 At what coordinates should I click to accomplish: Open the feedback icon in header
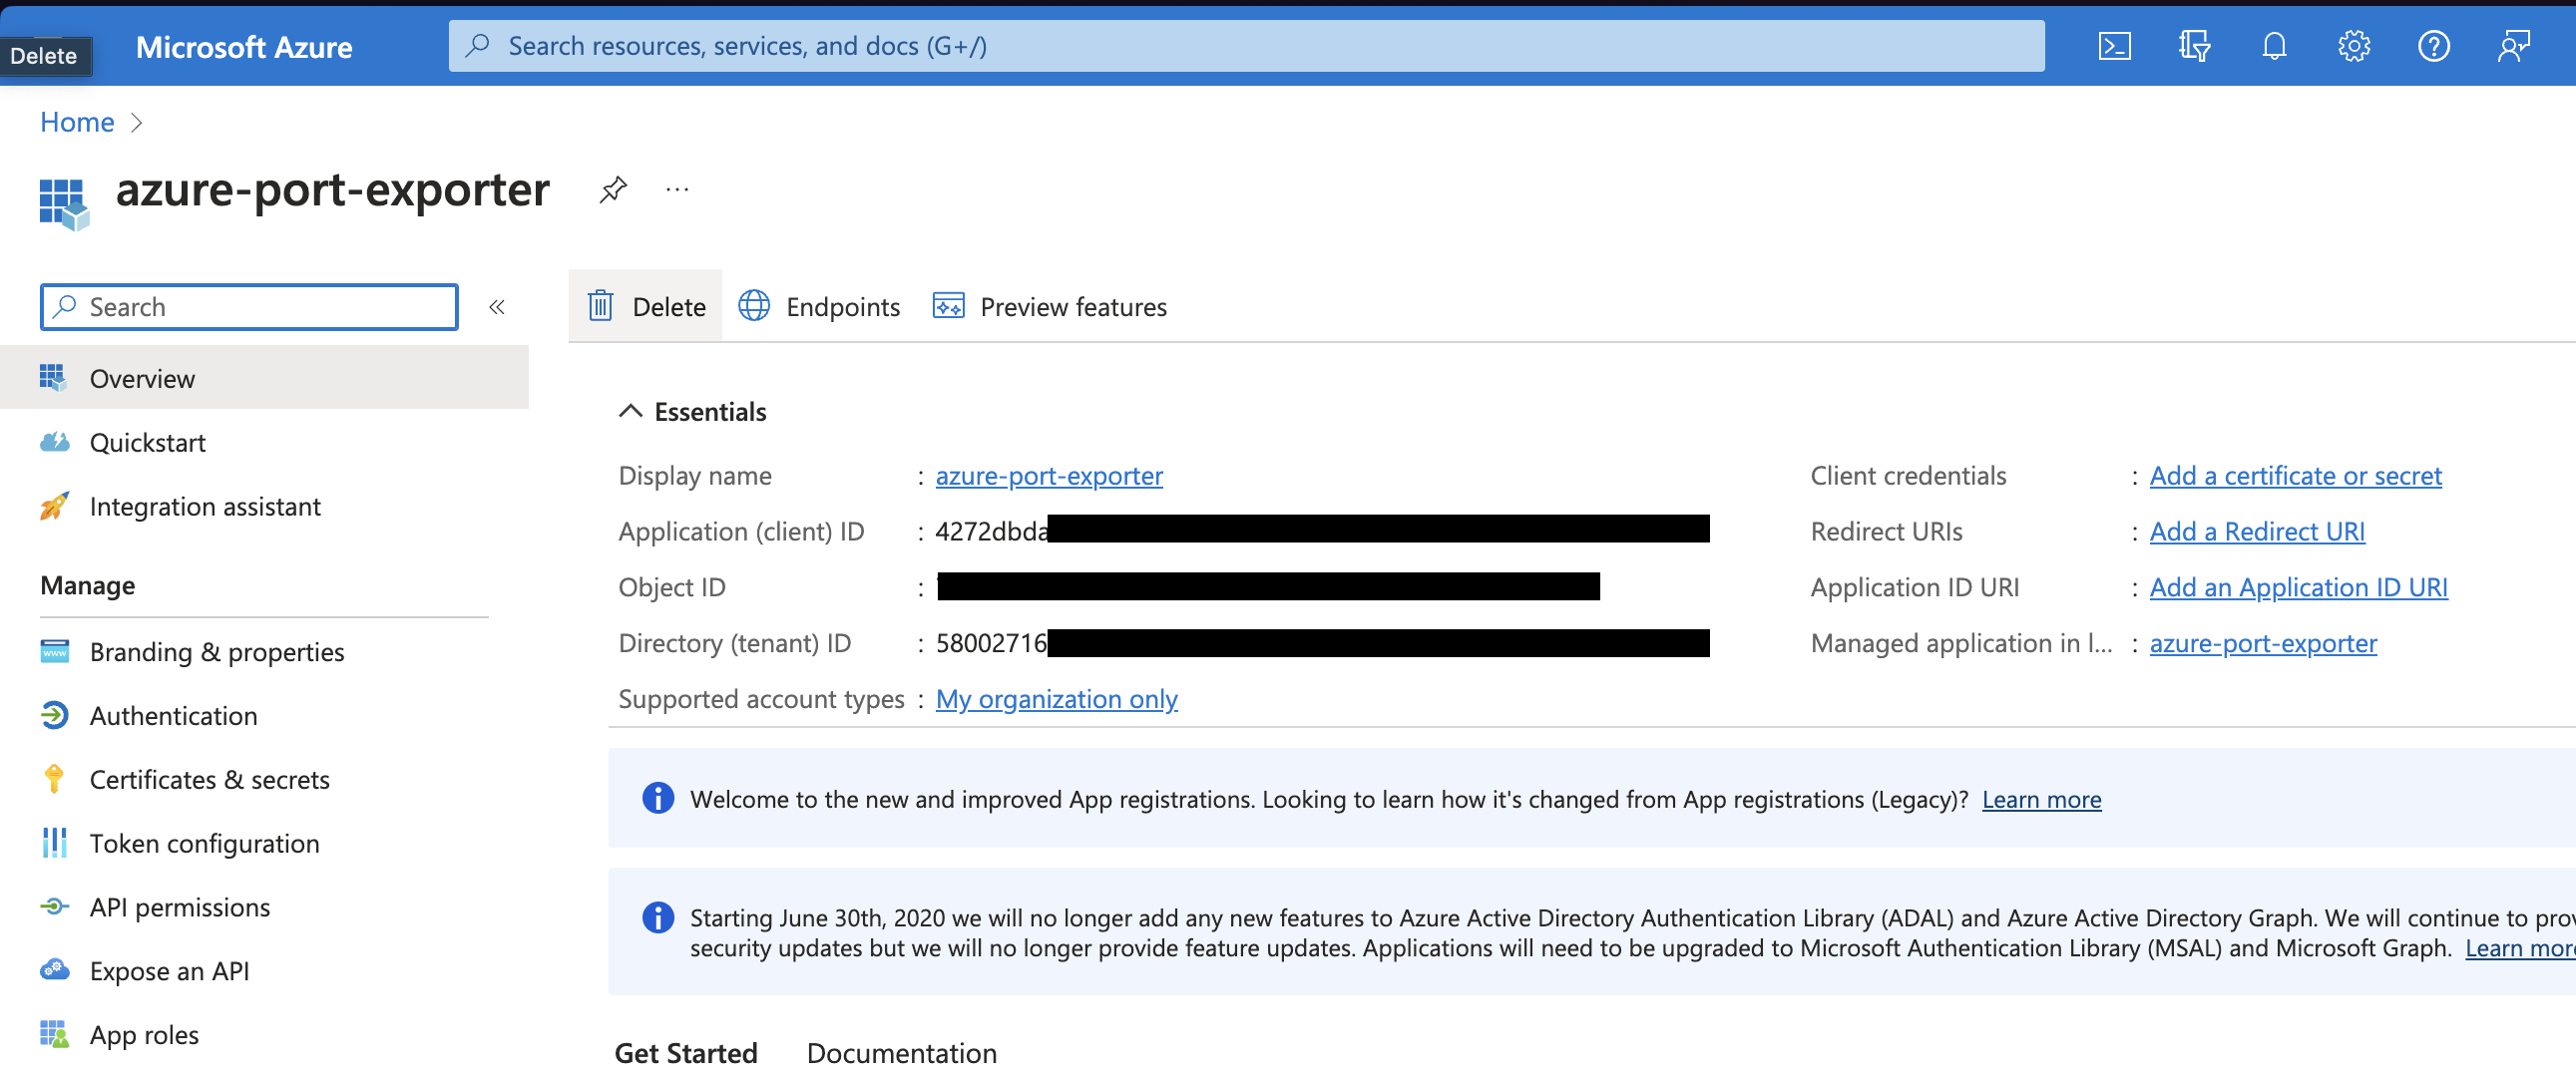[2513, 46]
